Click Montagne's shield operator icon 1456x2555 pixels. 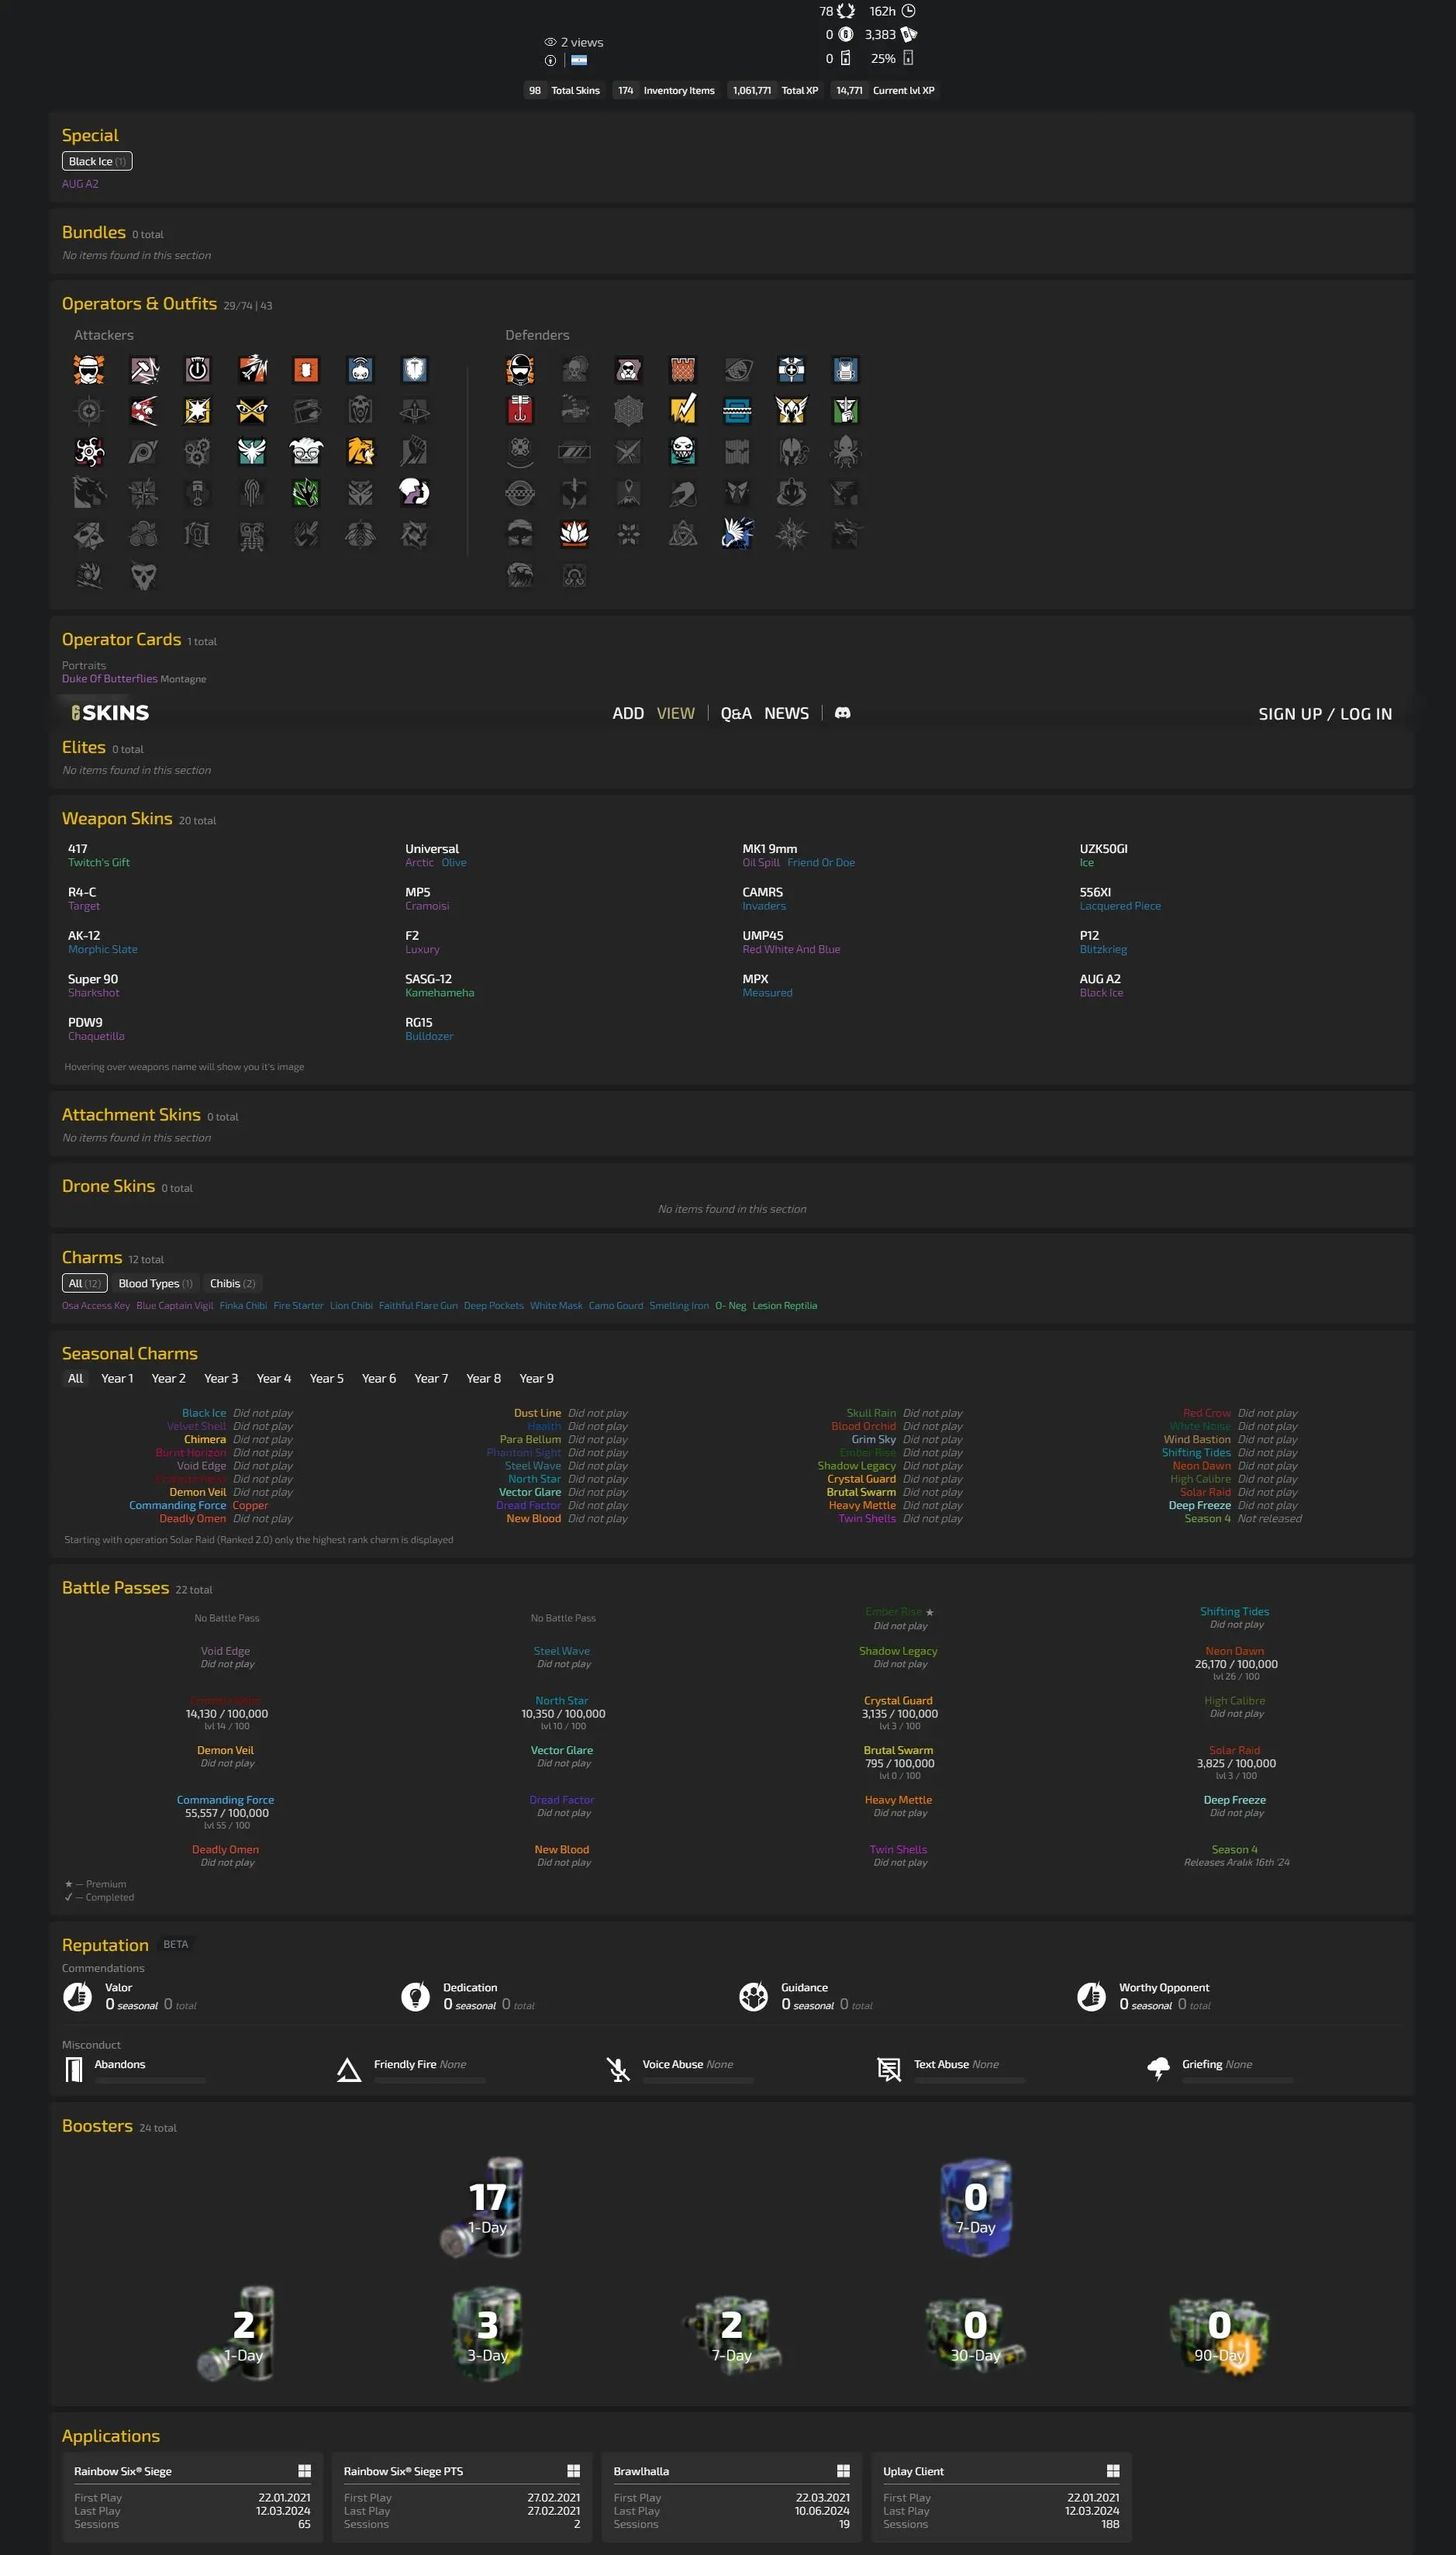click(414, 370)
